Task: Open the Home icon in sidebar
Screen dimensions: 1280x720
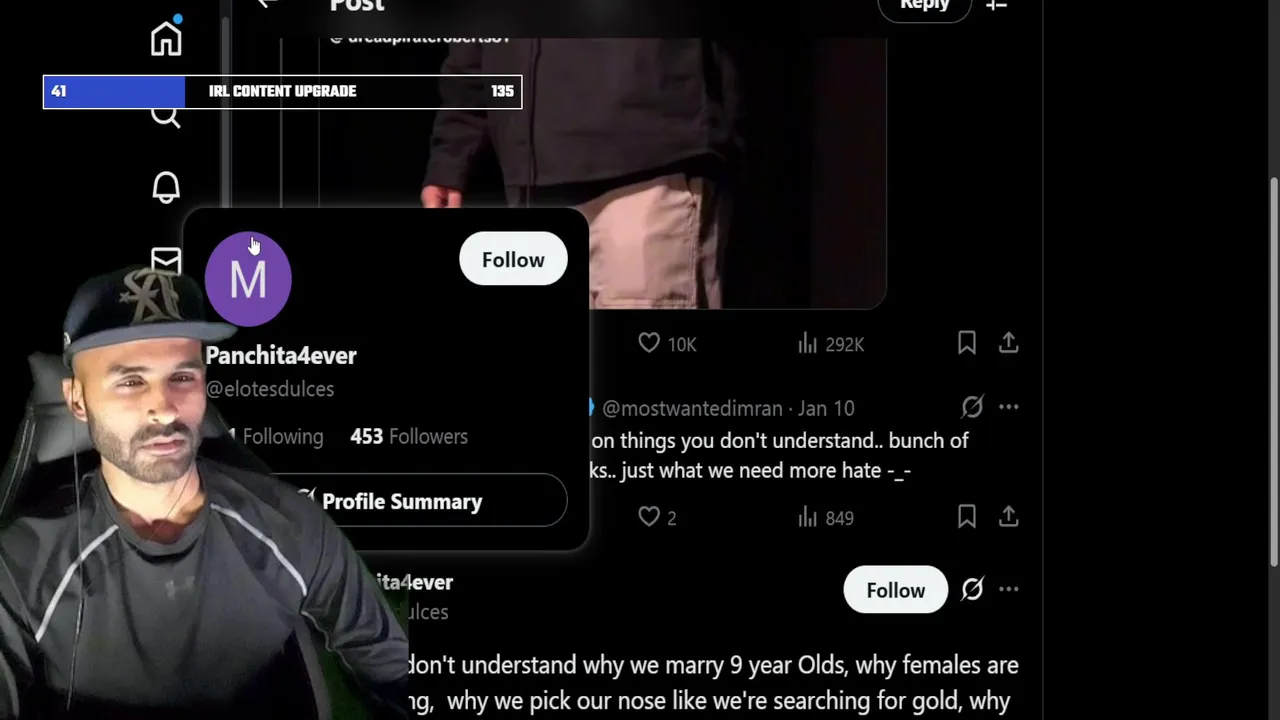Action: coord(166,38)
